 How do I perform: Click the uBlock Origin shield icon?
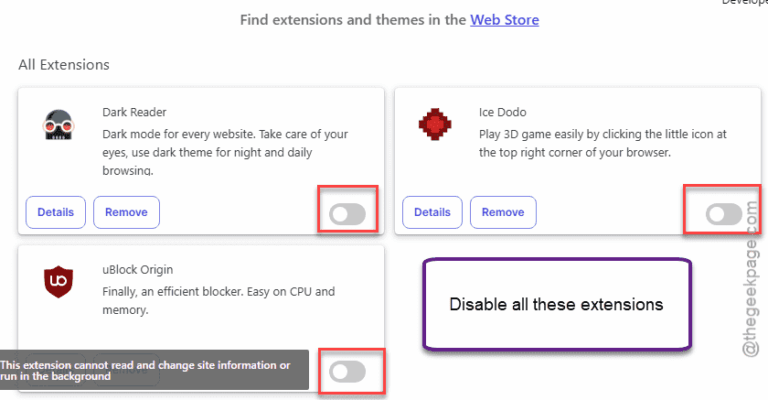(x=56, y=280)
